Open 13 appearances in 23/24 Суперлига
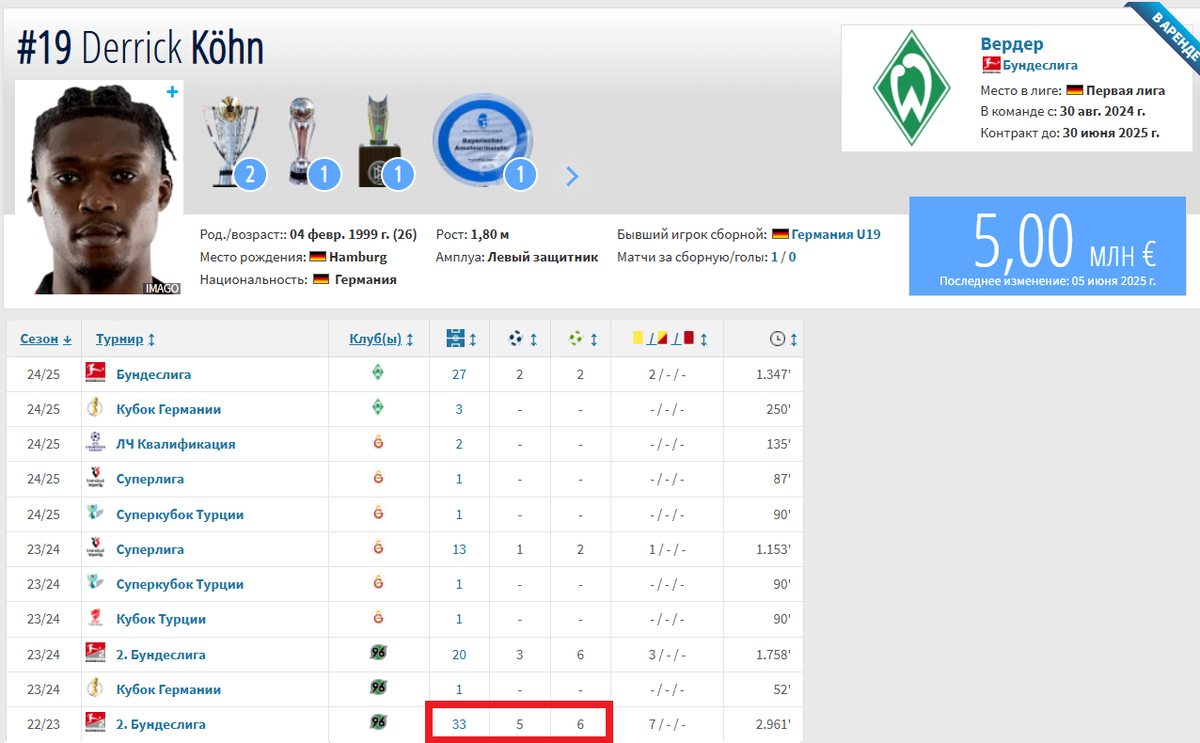 460,549
